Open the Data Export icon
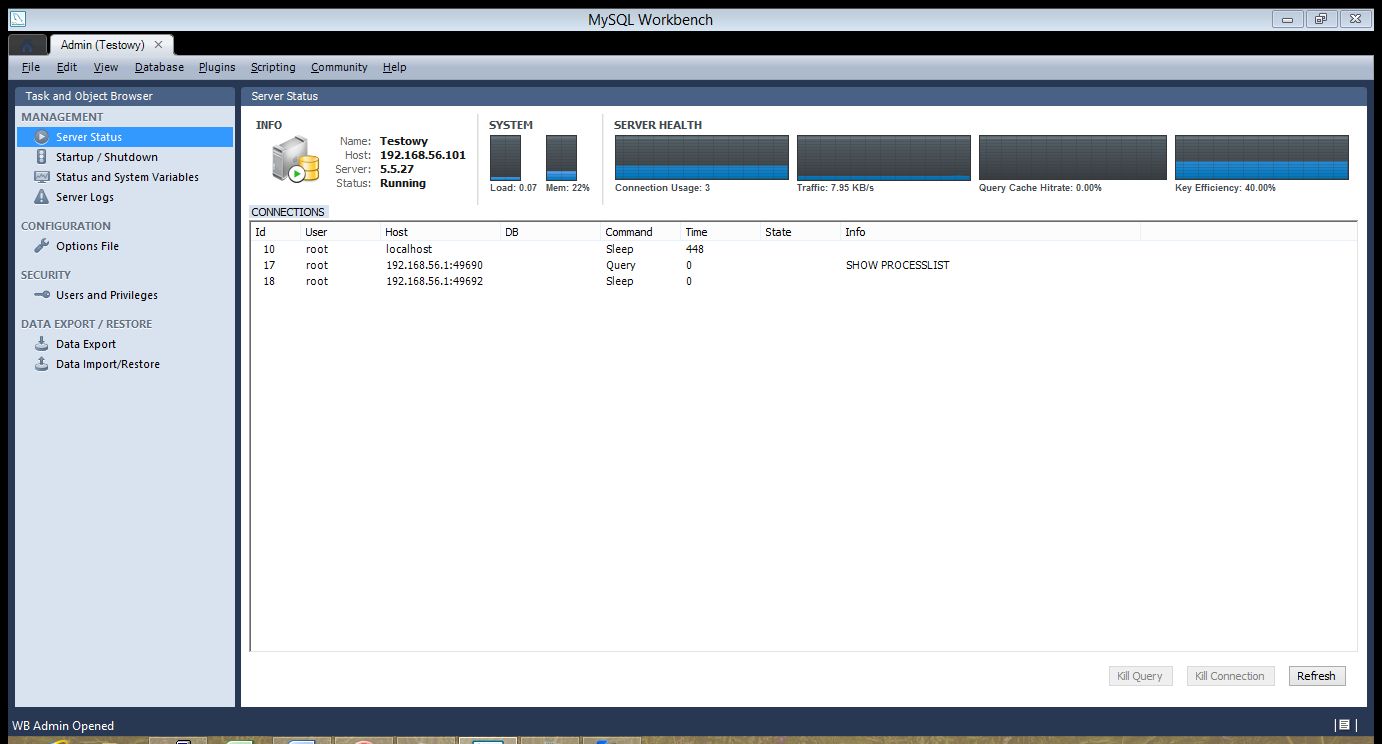This screenshot has height=744, width=1382. click(x=41, y=344)
